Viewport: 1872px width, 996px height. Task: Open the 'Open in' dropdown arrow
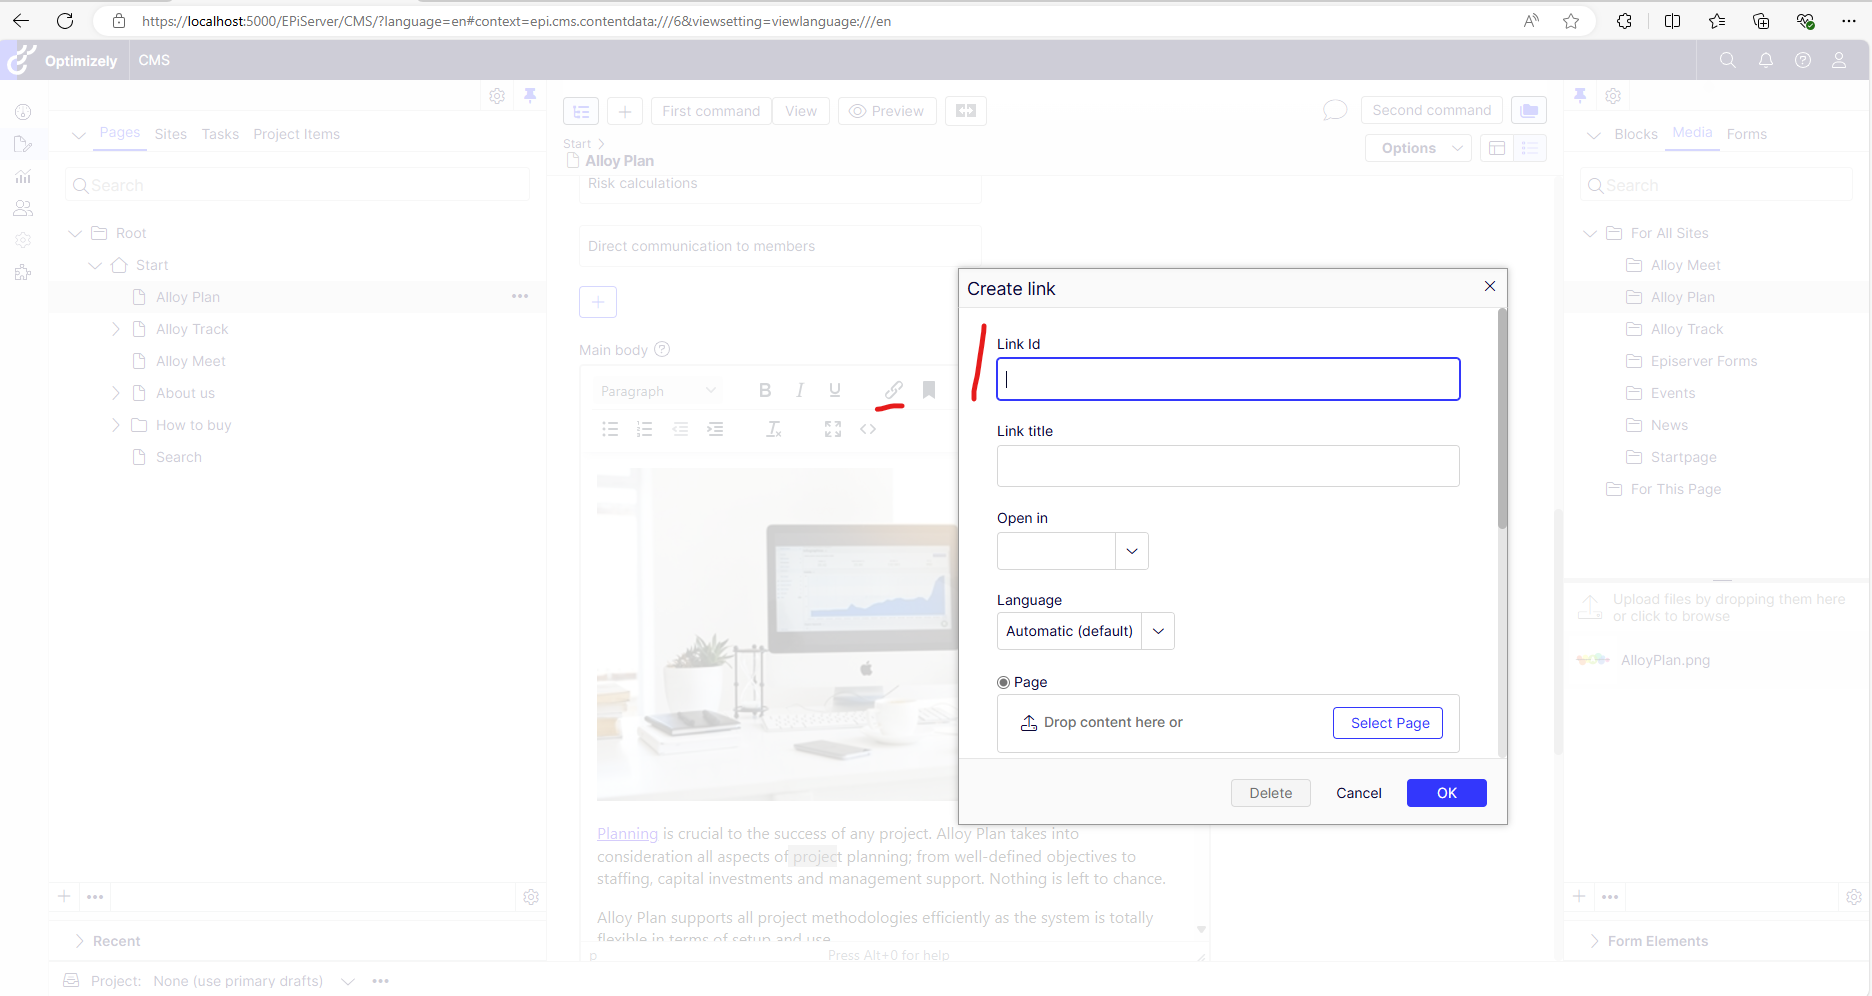coord(1132,551)
